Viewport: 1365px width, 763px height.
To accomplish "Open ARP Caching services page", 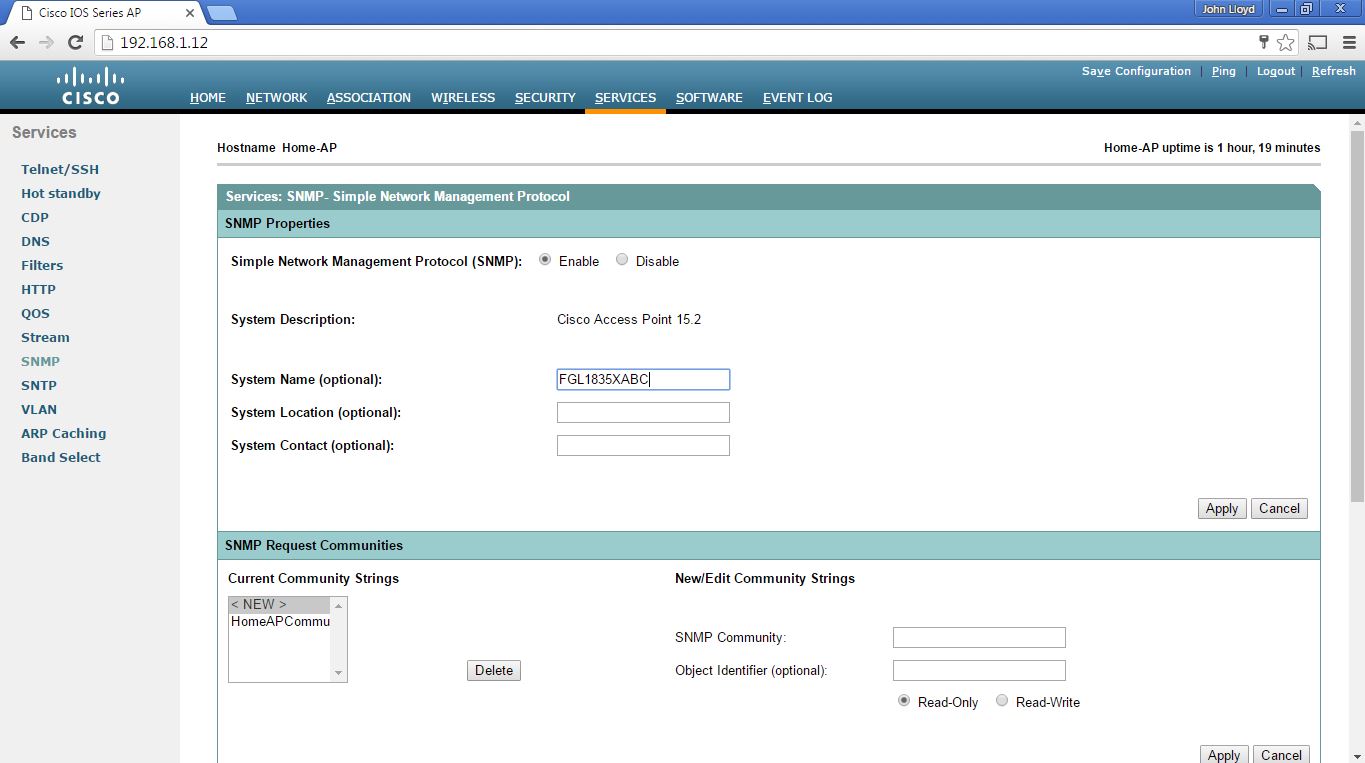I will coord(63,433).
